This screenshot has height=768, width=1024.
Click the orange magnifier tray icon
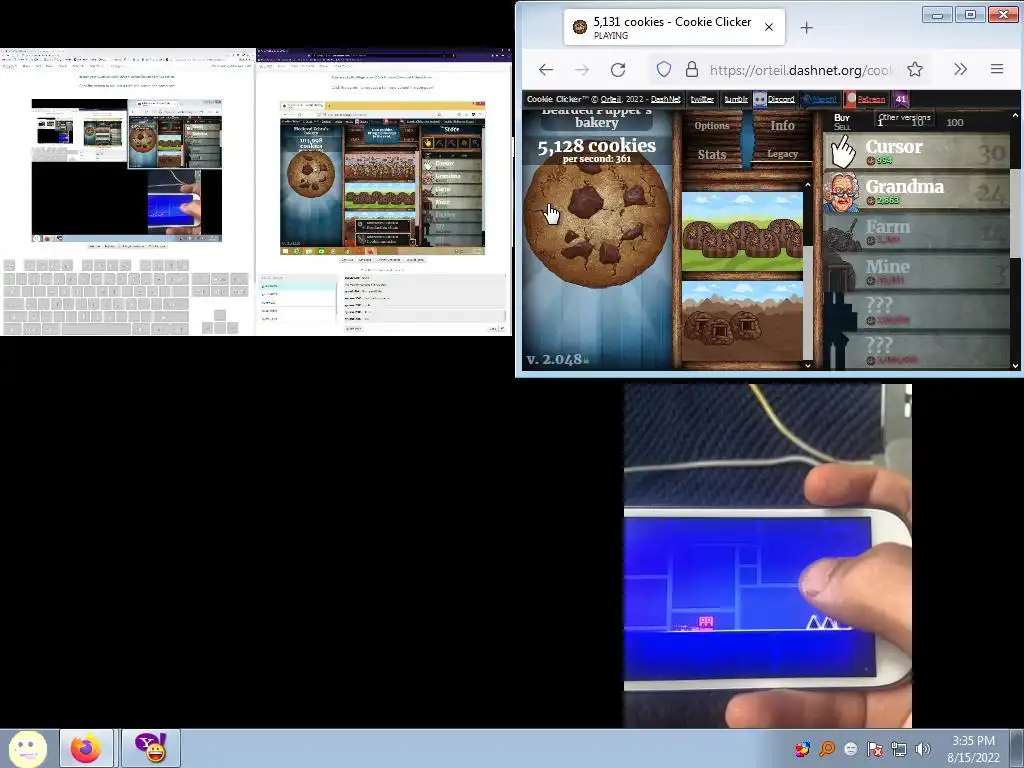(826, 749)
